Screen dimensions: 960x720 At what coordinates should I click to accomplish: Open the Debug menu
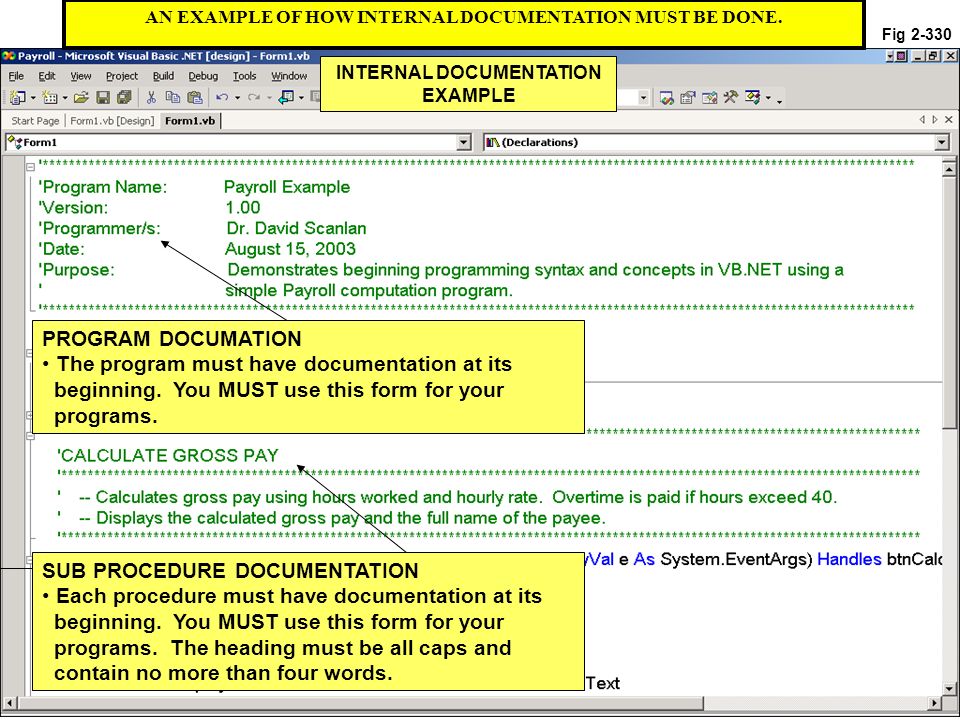pyautogui.click(x=203, y=76)
